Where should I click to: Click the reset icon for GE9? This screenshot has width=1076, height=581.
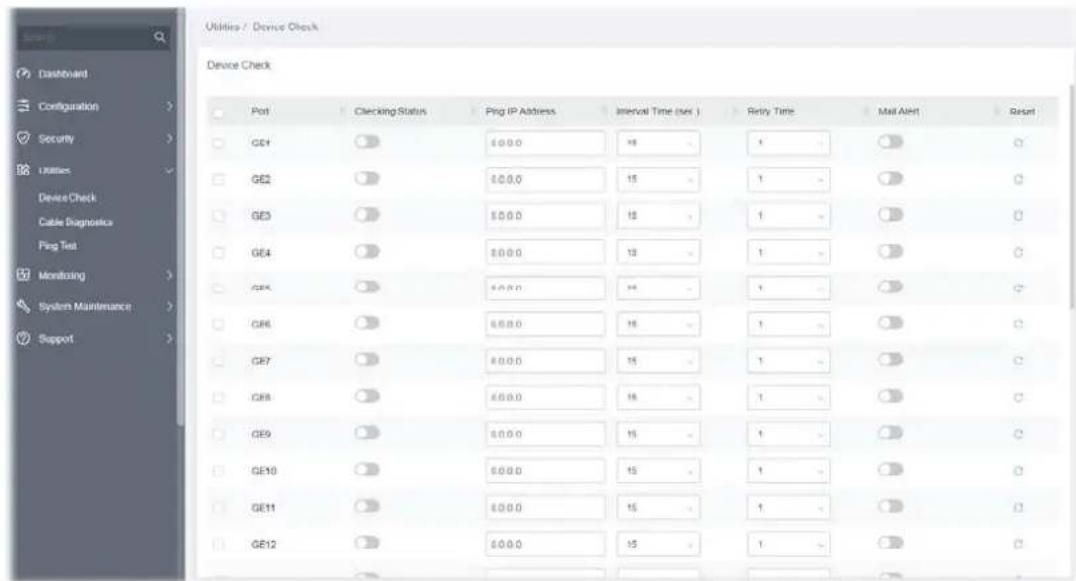(x=1018, y=434)
